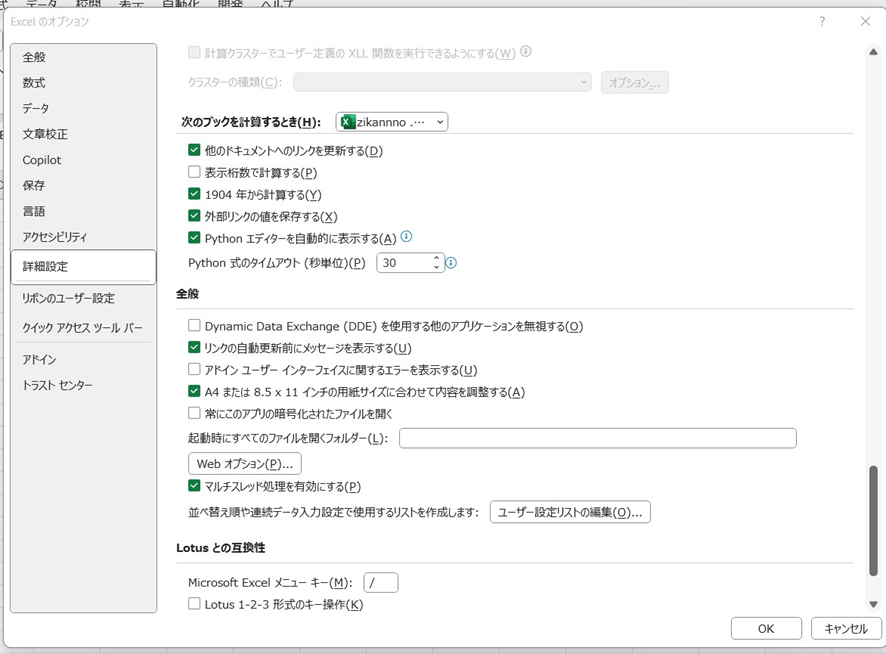Click the info icon beside Python エディターを自動的に表示する
The height and width of the screenshot is (654, 886).
(x=406, y=237)
